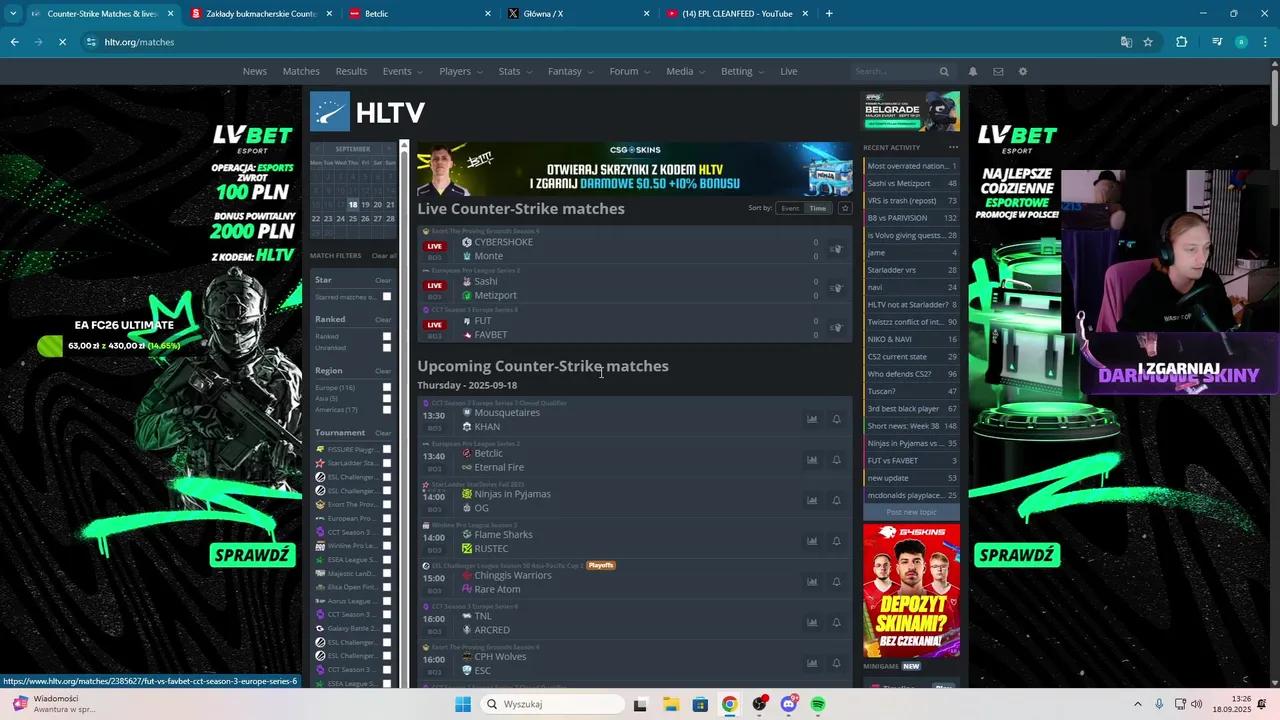Check Starred matches only filter
Viewport: 1280px width, 720px height.
387,297
